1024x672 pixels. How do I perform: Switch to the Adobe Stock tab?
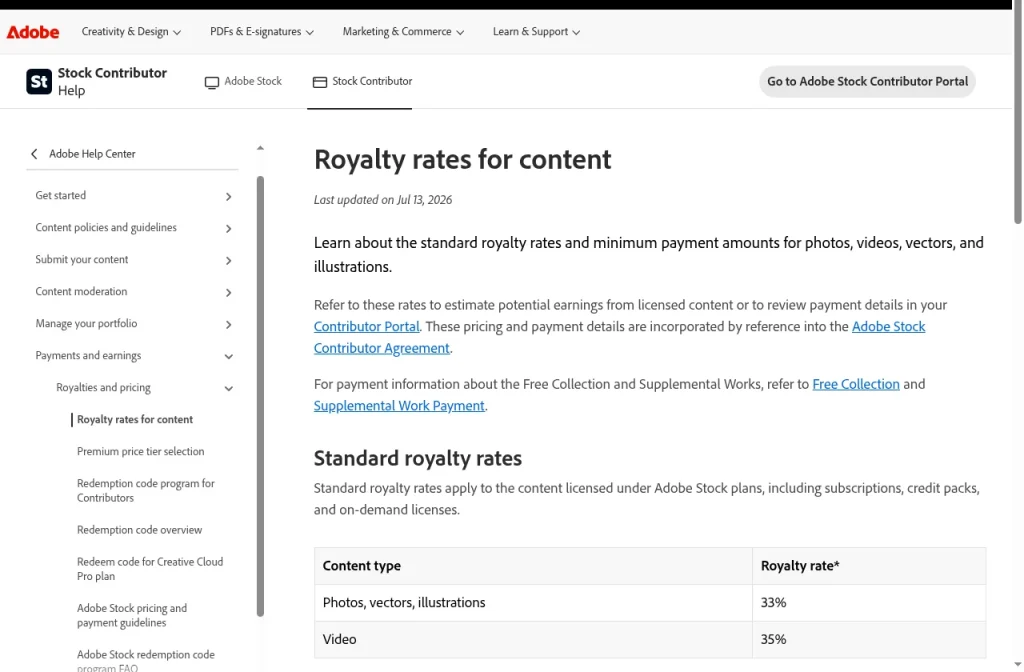click(x=244, y=82)
